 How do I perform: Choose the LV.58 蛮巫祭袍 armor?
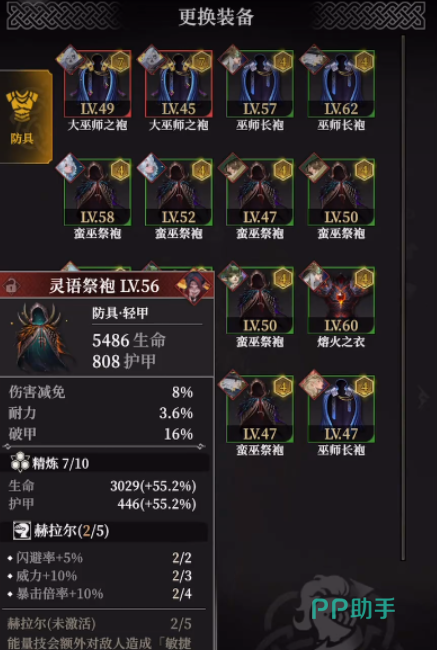pos(98,192)
